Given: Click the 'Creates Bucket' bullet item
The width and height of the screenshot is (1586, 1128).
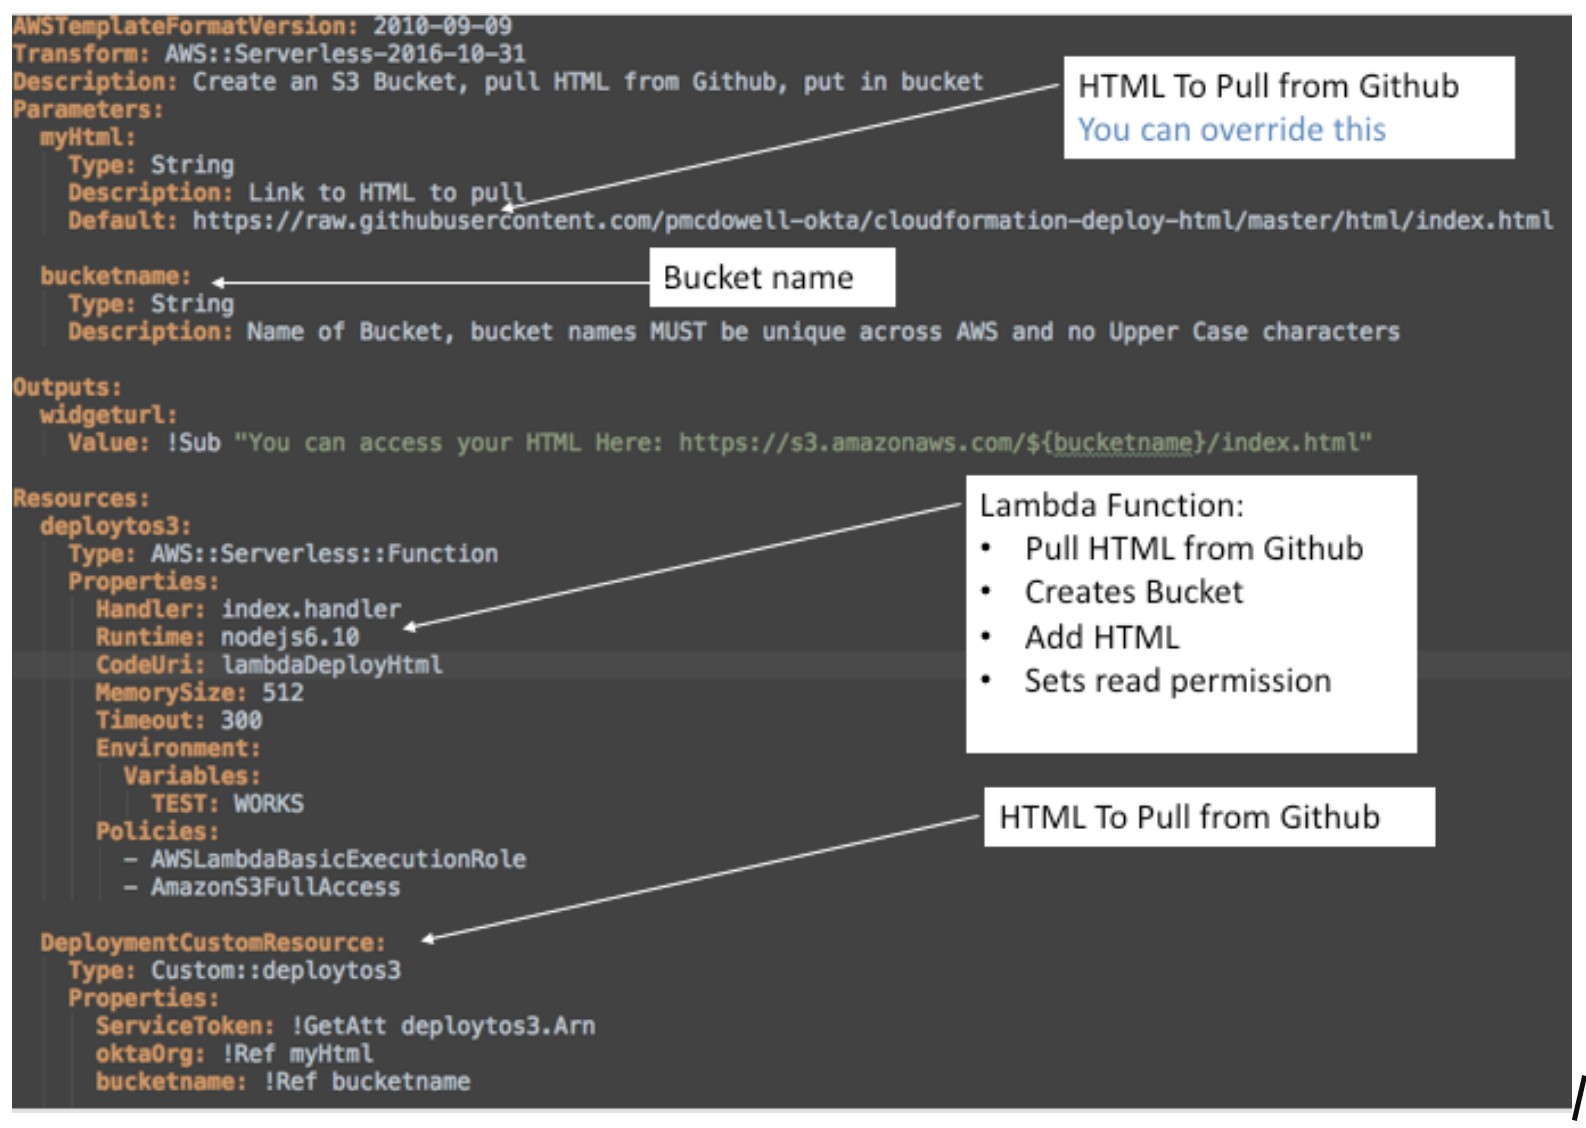Looking at the screenshot, I should click(x=1133, y=592).
